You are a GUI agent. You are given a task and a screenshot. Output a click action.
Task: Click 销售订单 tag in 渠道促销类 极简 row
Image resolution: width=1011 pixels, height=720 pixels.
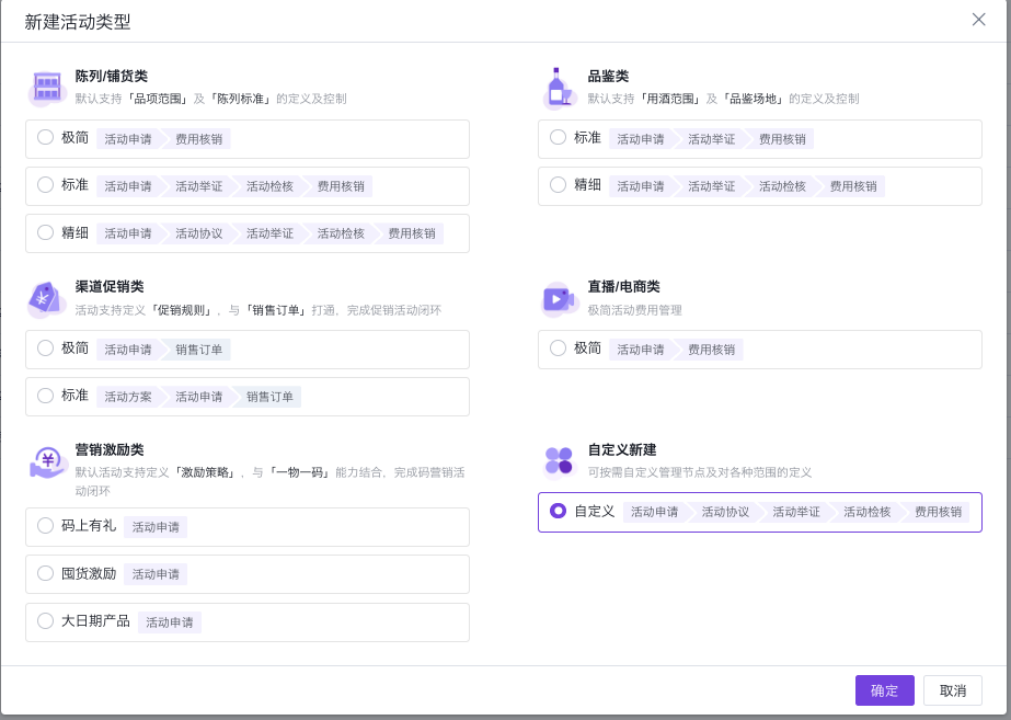(x=199, y=349)
